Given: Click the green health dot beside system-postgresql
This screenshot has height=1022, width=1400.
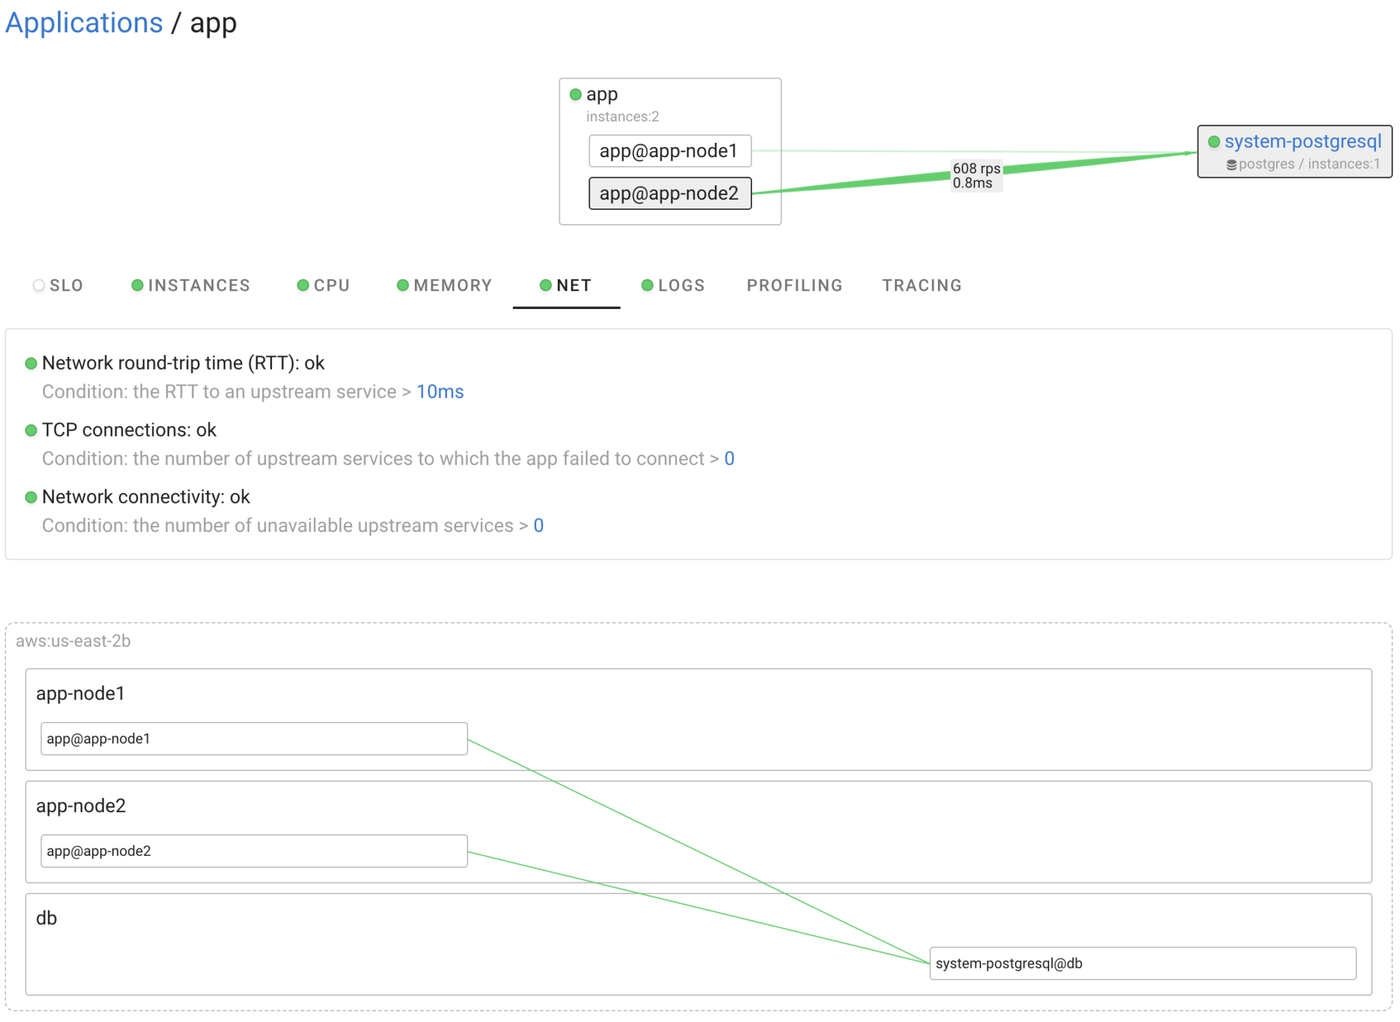Looking at the screenshot, I should click(x=1213, y=141).
